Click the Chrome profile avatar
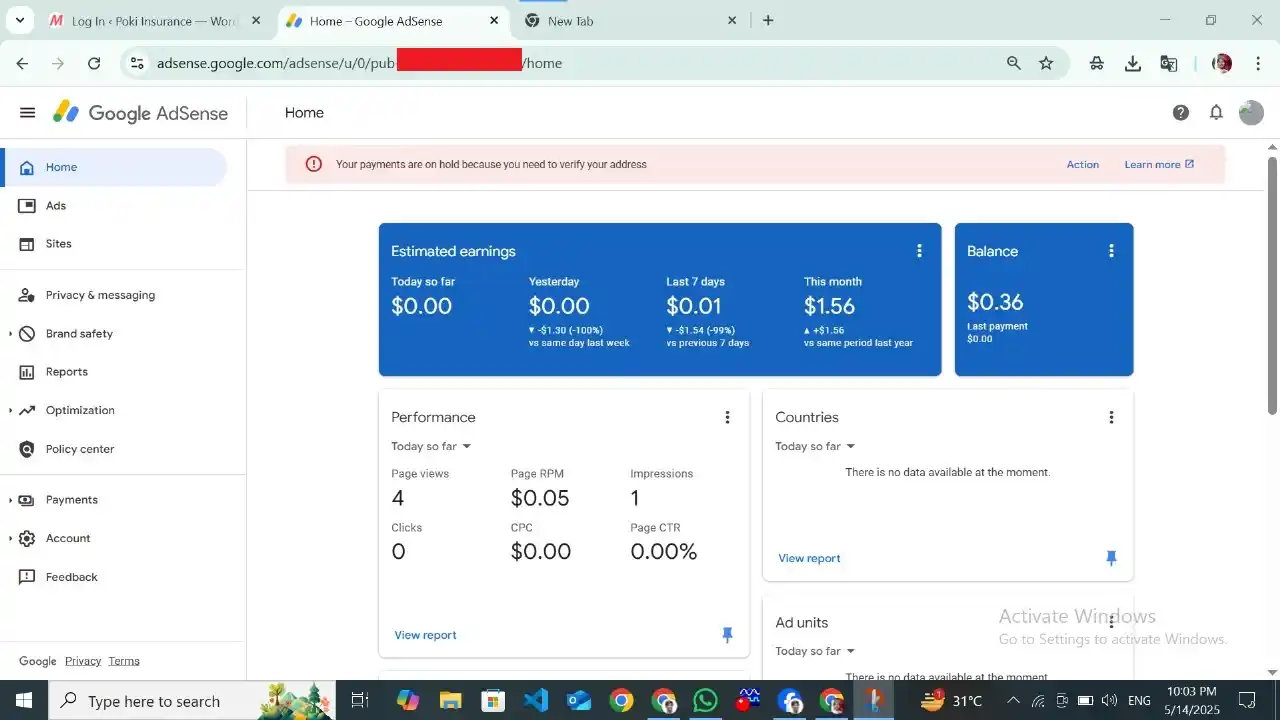Screen dimensions: 1280x720 click(1222, 63)
